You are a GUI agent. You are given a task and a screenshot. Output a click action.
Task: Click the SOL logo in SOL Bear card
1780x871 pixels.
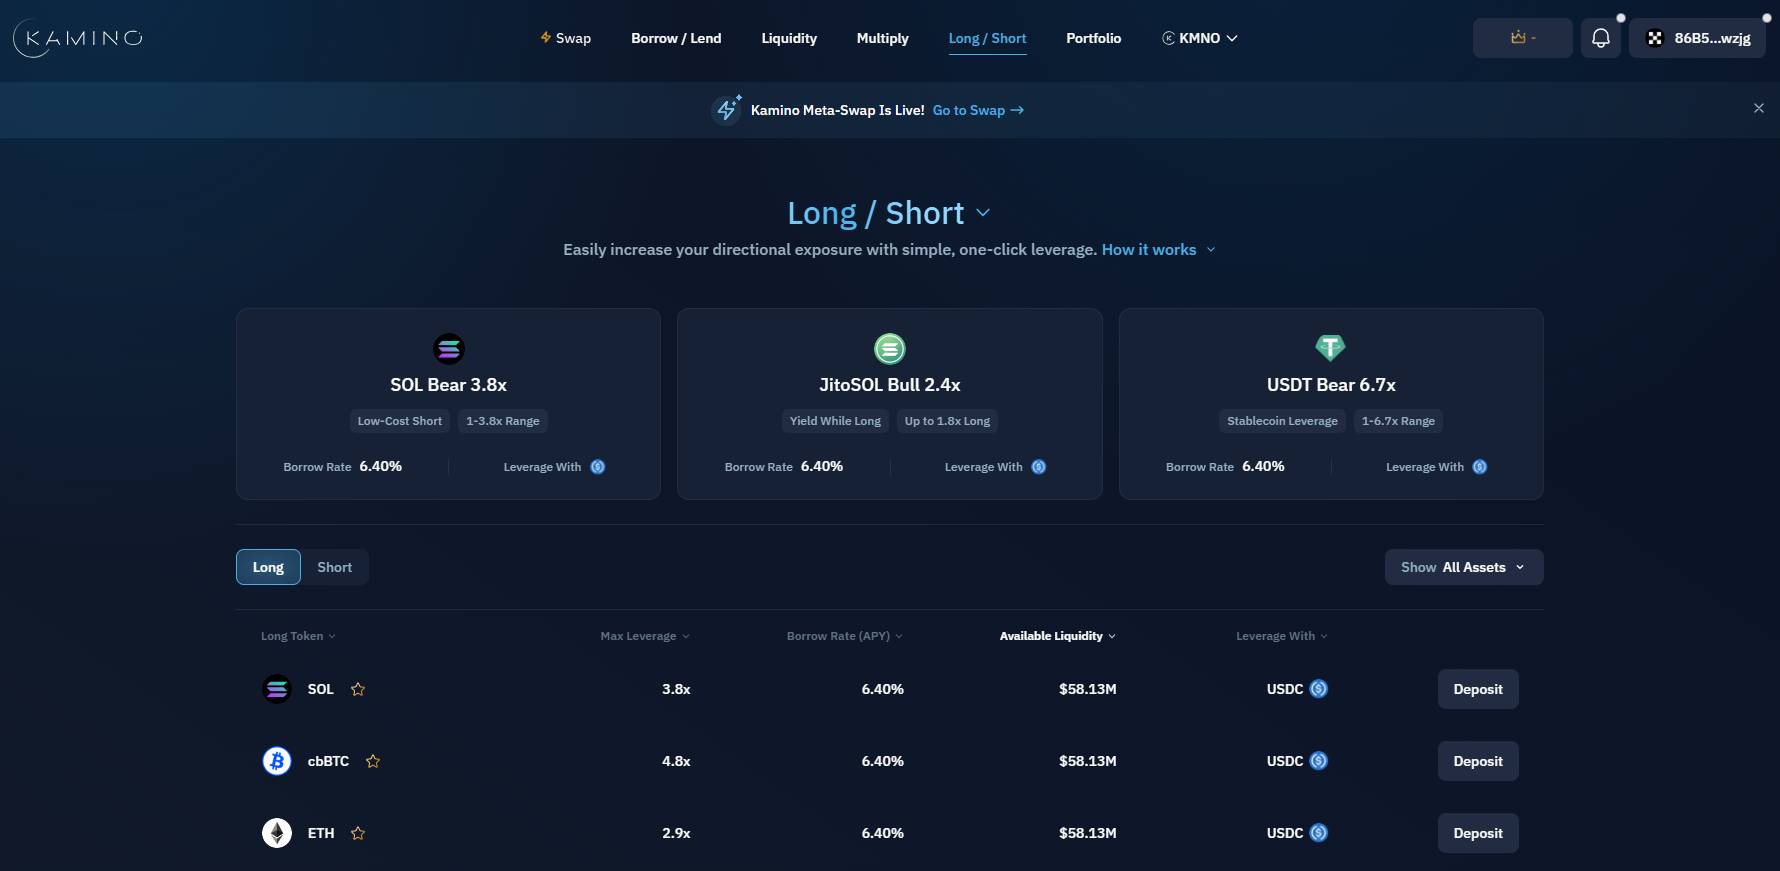point(449,349)
